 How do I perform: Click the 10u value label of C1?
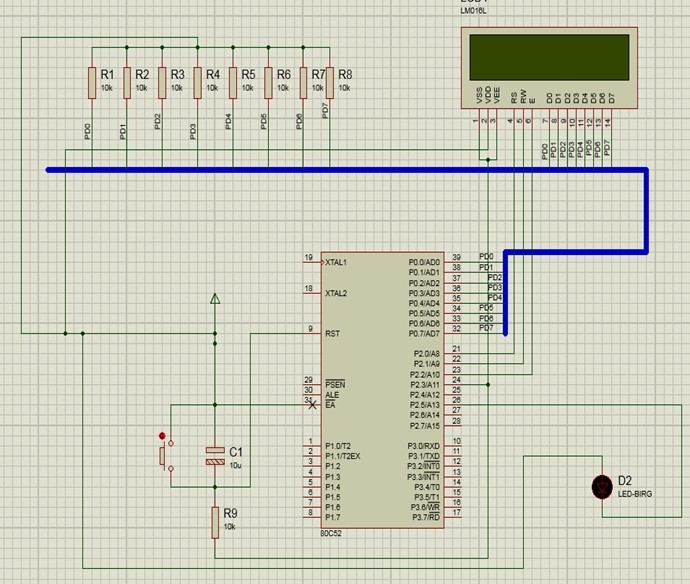click(x=235, y=466)
